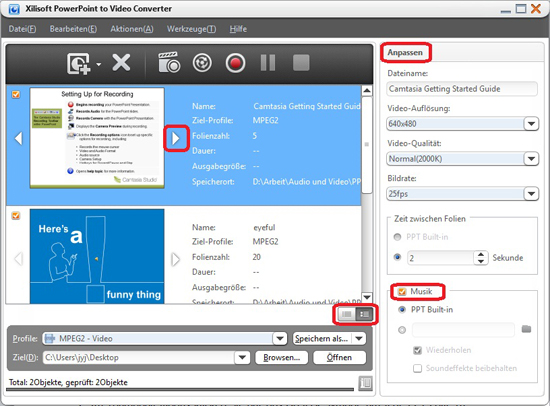The image size is (550, 406).
Task: Click the film reel convert icon
Action: [202, 63]
